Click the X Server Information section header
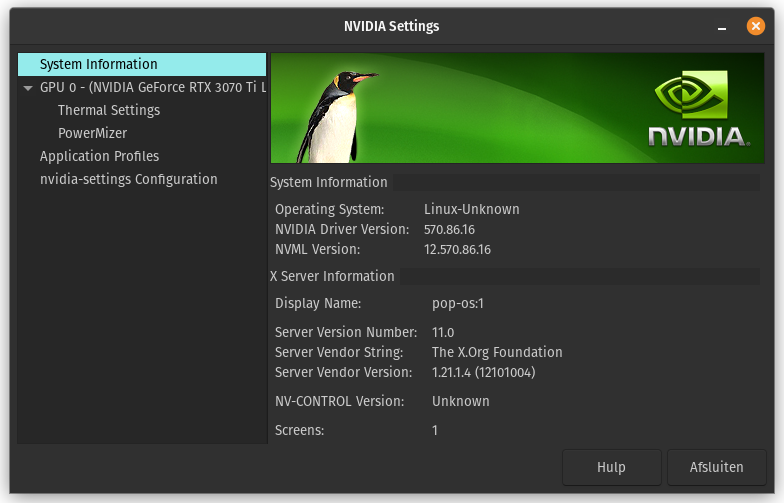This screenshot has height=503, width=784. pos(332,276)
